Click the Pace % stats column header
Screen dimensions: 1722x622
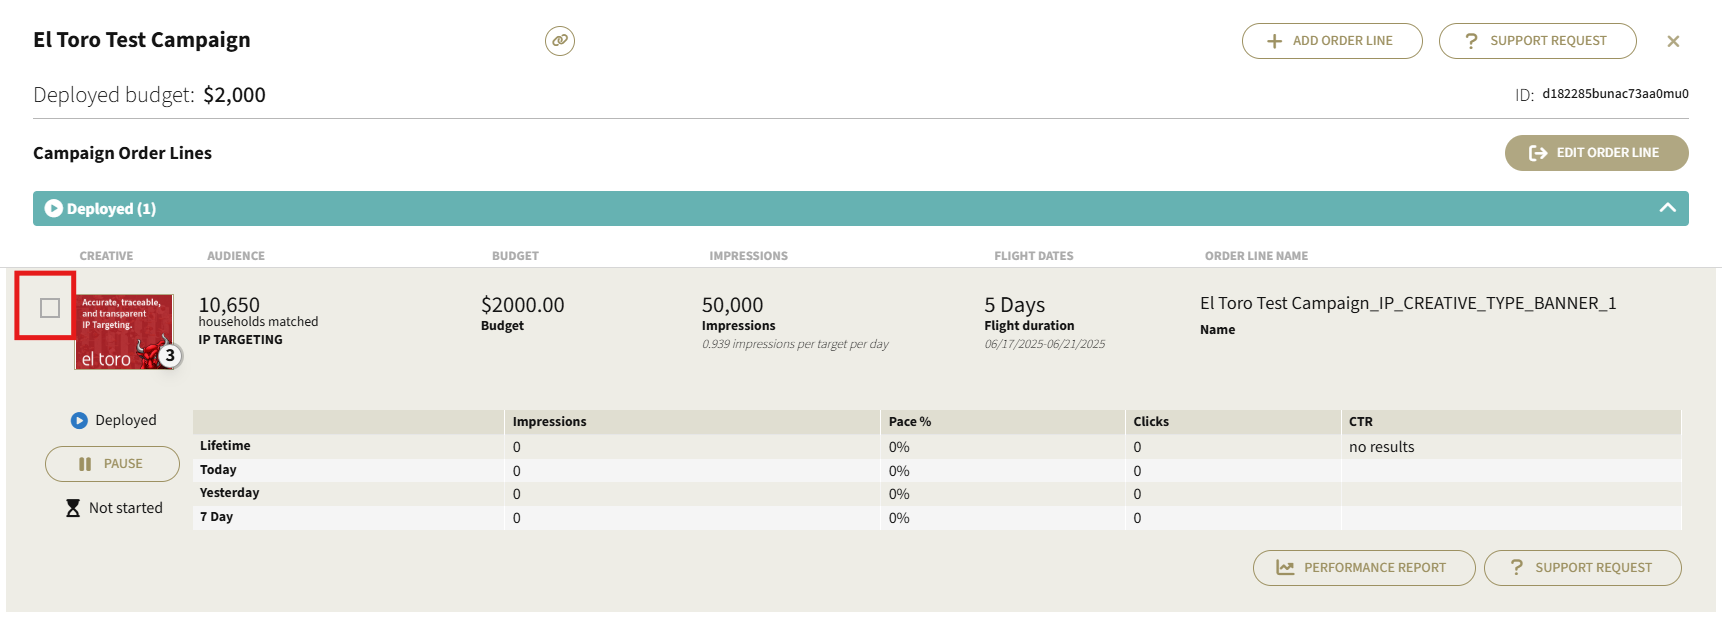(x=909, y=422)
